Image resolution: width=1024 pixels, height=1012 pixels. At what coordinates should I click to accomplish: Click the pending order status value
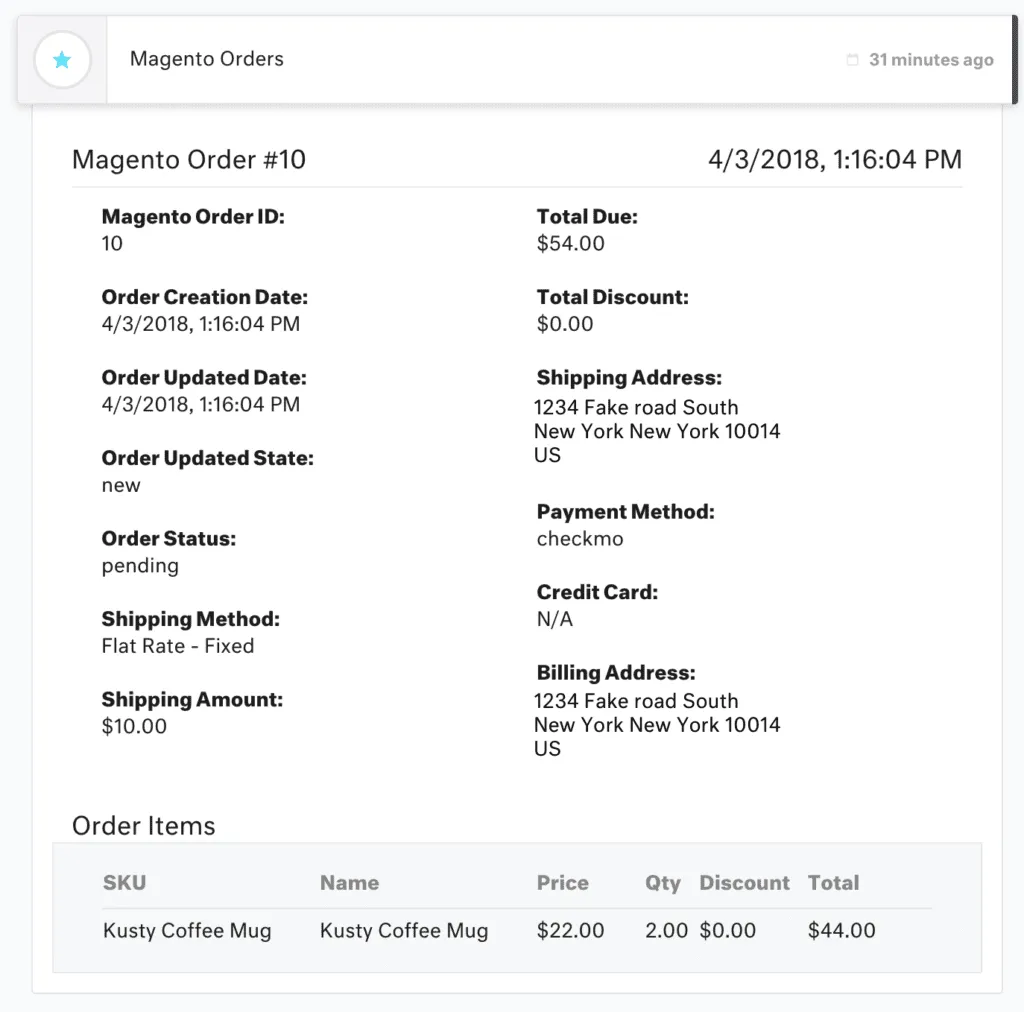pyautogui.click(x=140, y=566)
